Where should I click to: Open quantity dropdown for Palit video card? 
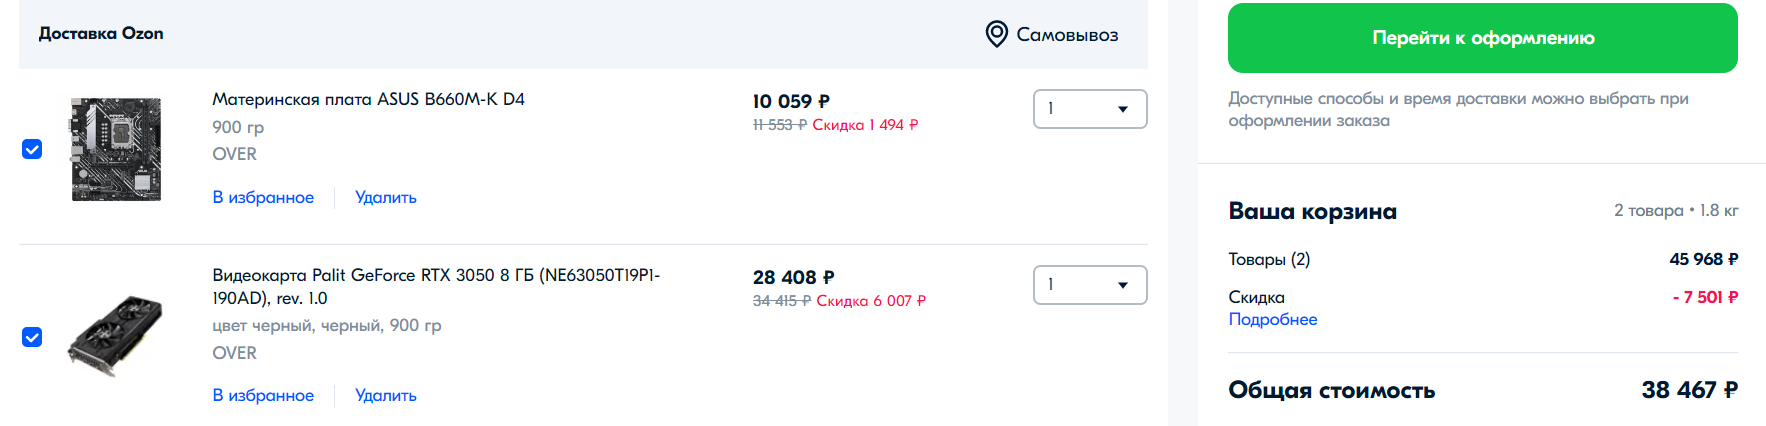click(1089, 285)
